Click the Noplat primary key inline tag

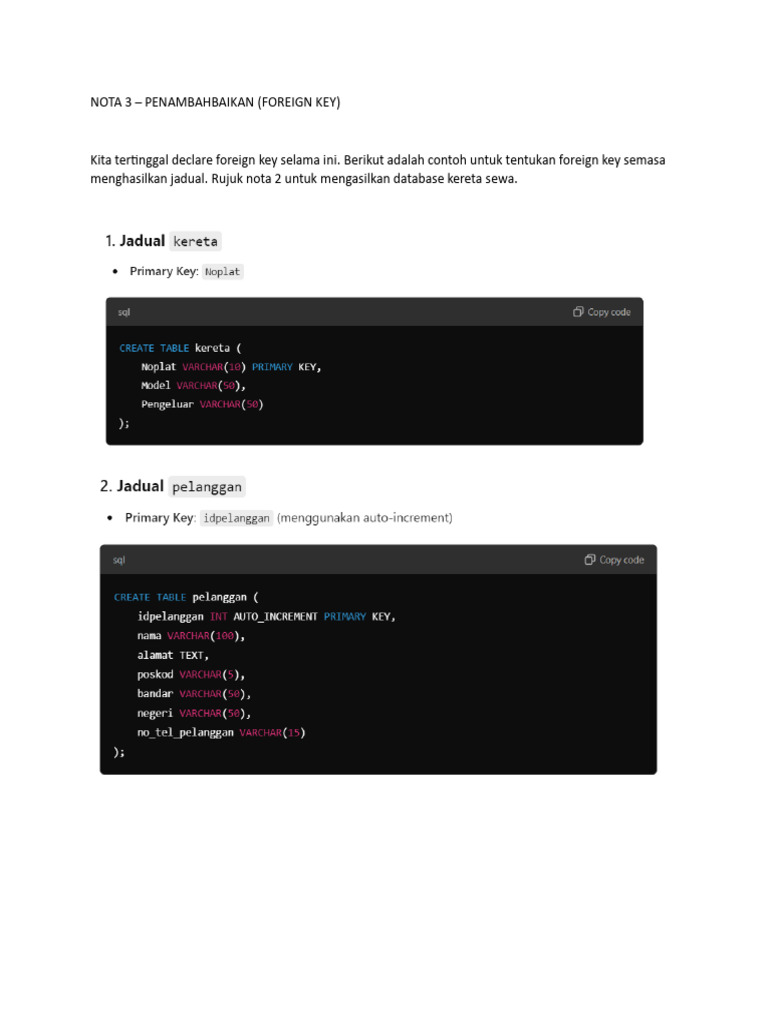(x=223, y=271)
